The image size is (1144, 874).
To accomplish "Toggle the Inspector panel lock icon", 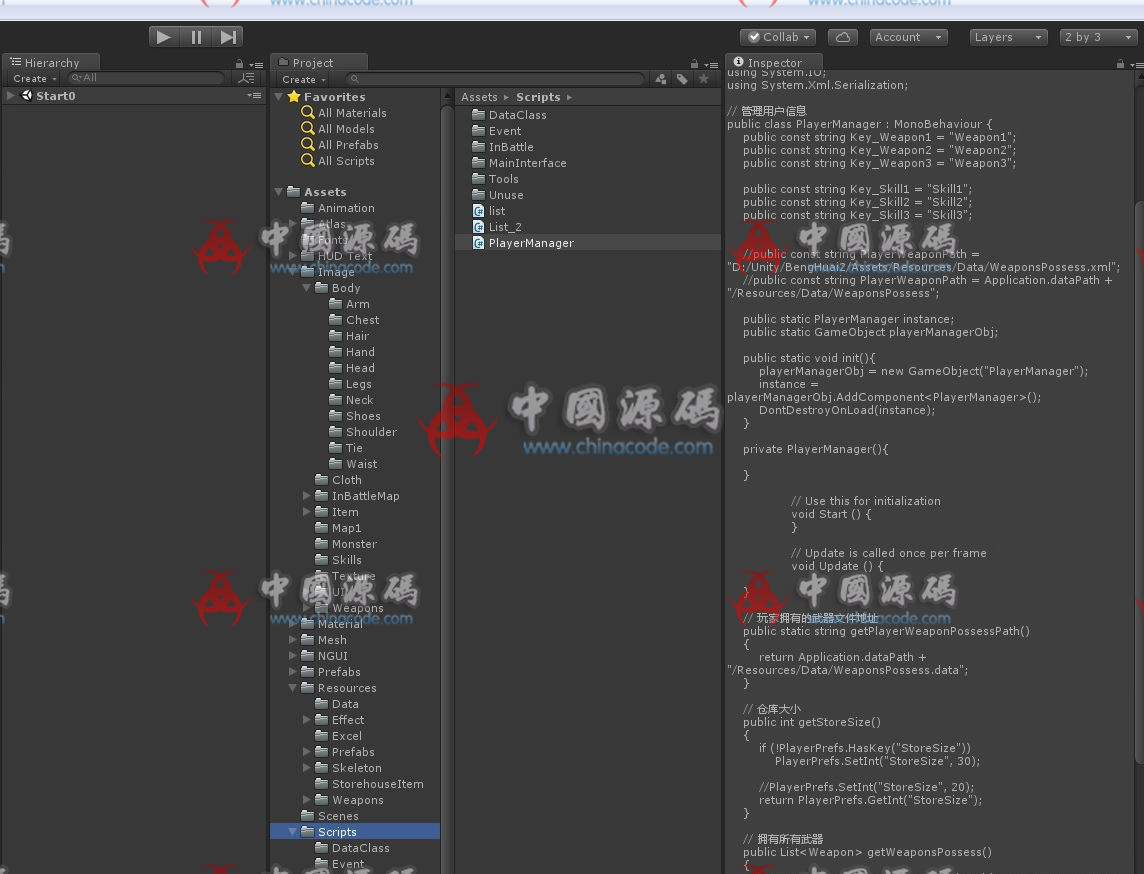I will [1120, 64].
